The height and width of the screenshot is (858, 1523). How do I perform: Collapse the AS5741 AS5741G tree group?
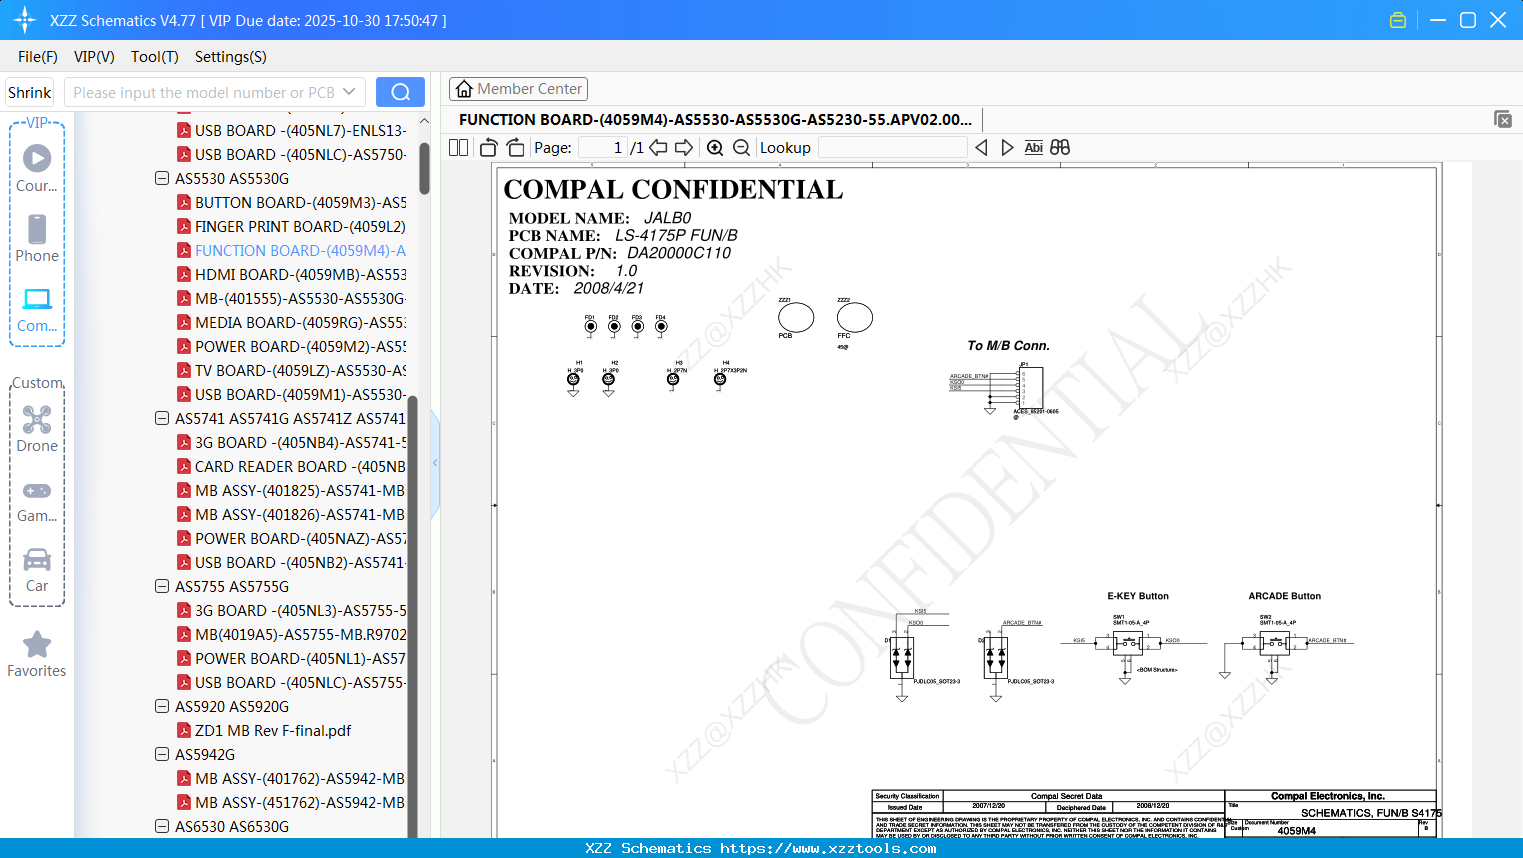tap(162, 419)
